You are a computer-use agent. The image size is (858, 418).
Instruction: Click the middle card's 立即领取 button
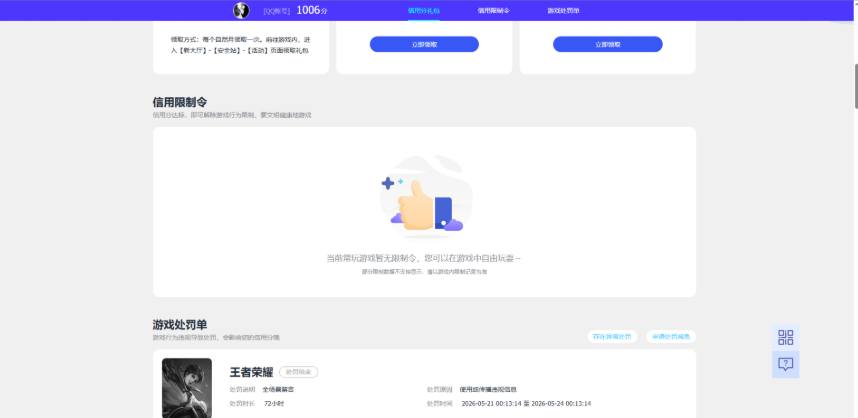[x=424, y=44]
